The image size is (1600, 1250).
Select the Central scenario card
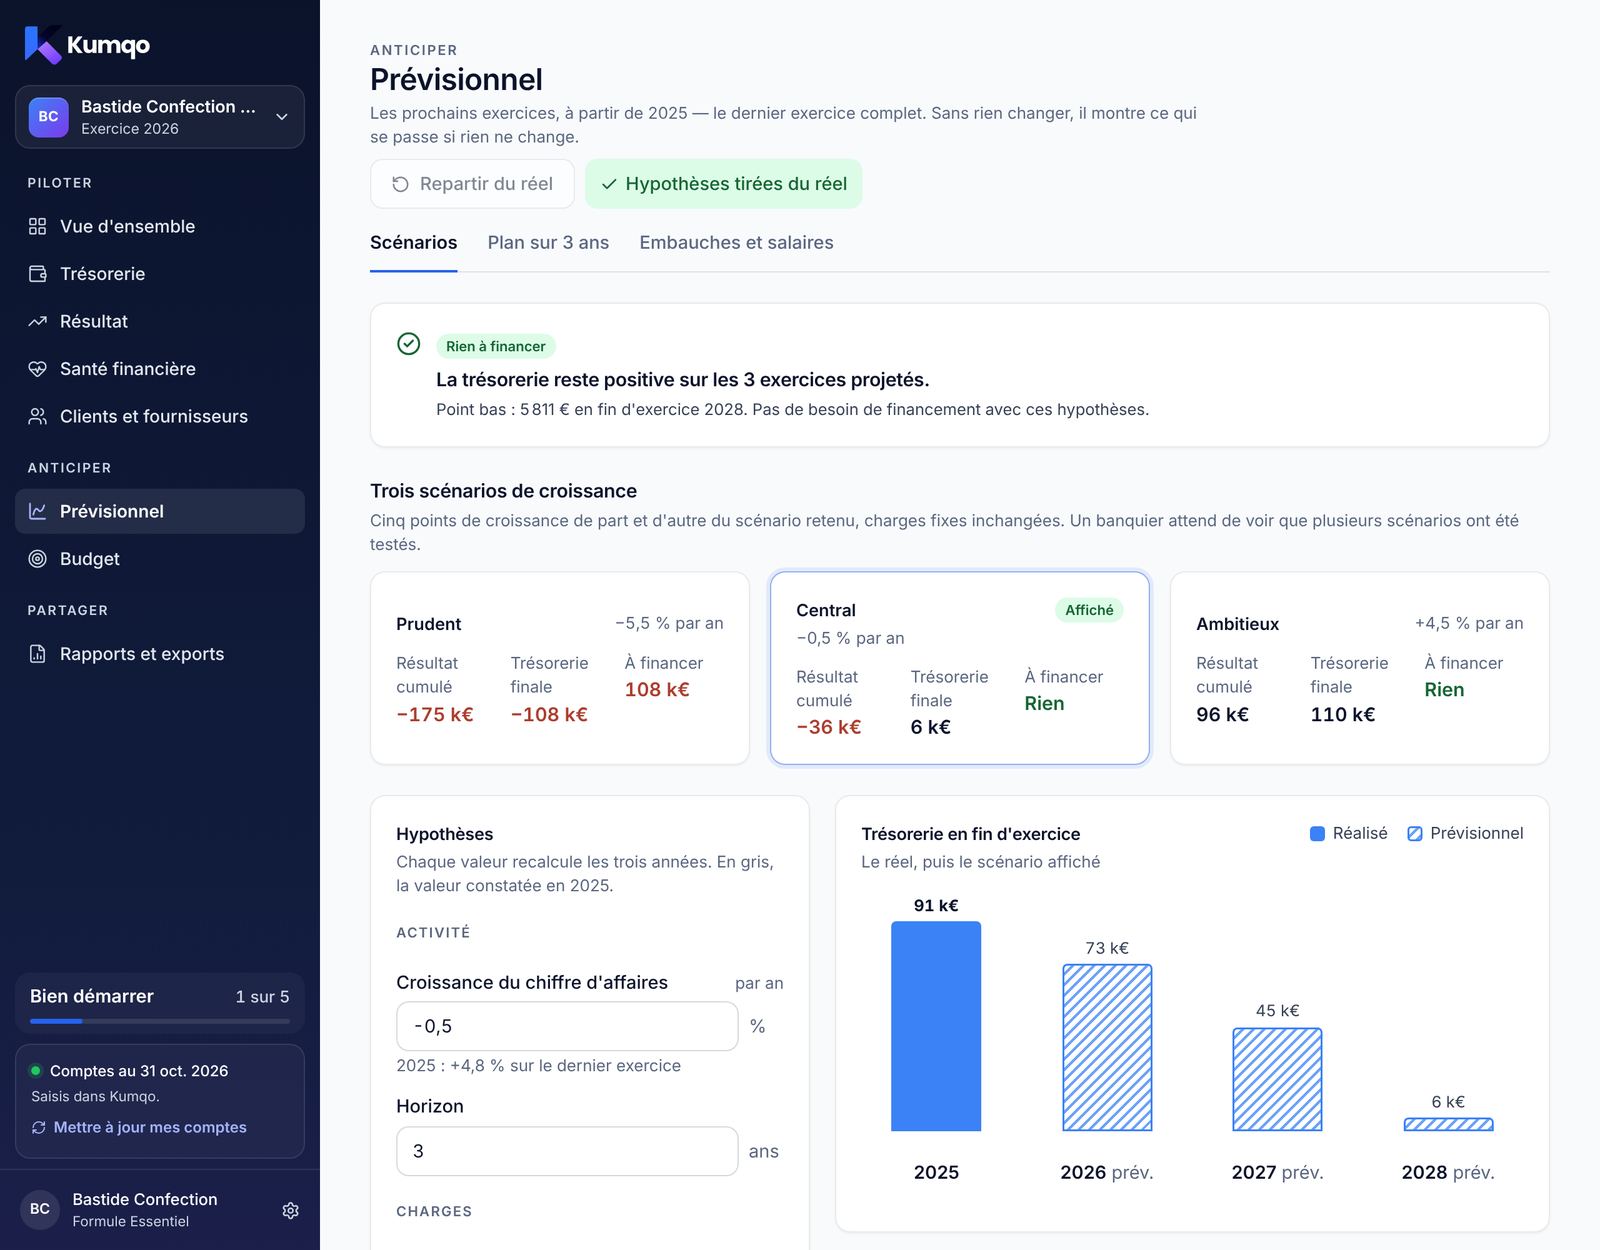[960, 668]
